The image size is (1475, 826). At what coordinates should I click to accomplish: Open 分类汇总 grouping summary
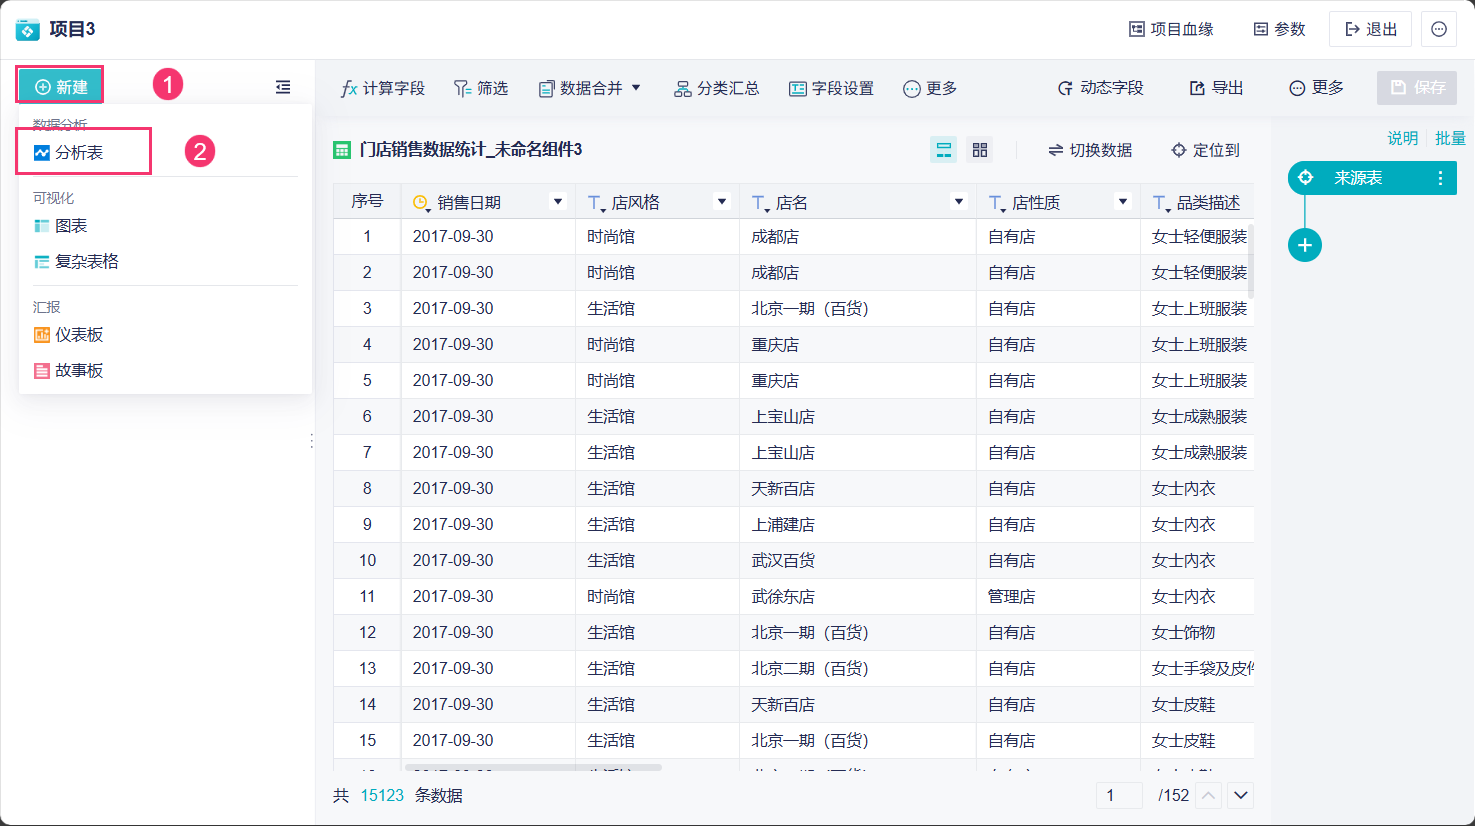717,88
